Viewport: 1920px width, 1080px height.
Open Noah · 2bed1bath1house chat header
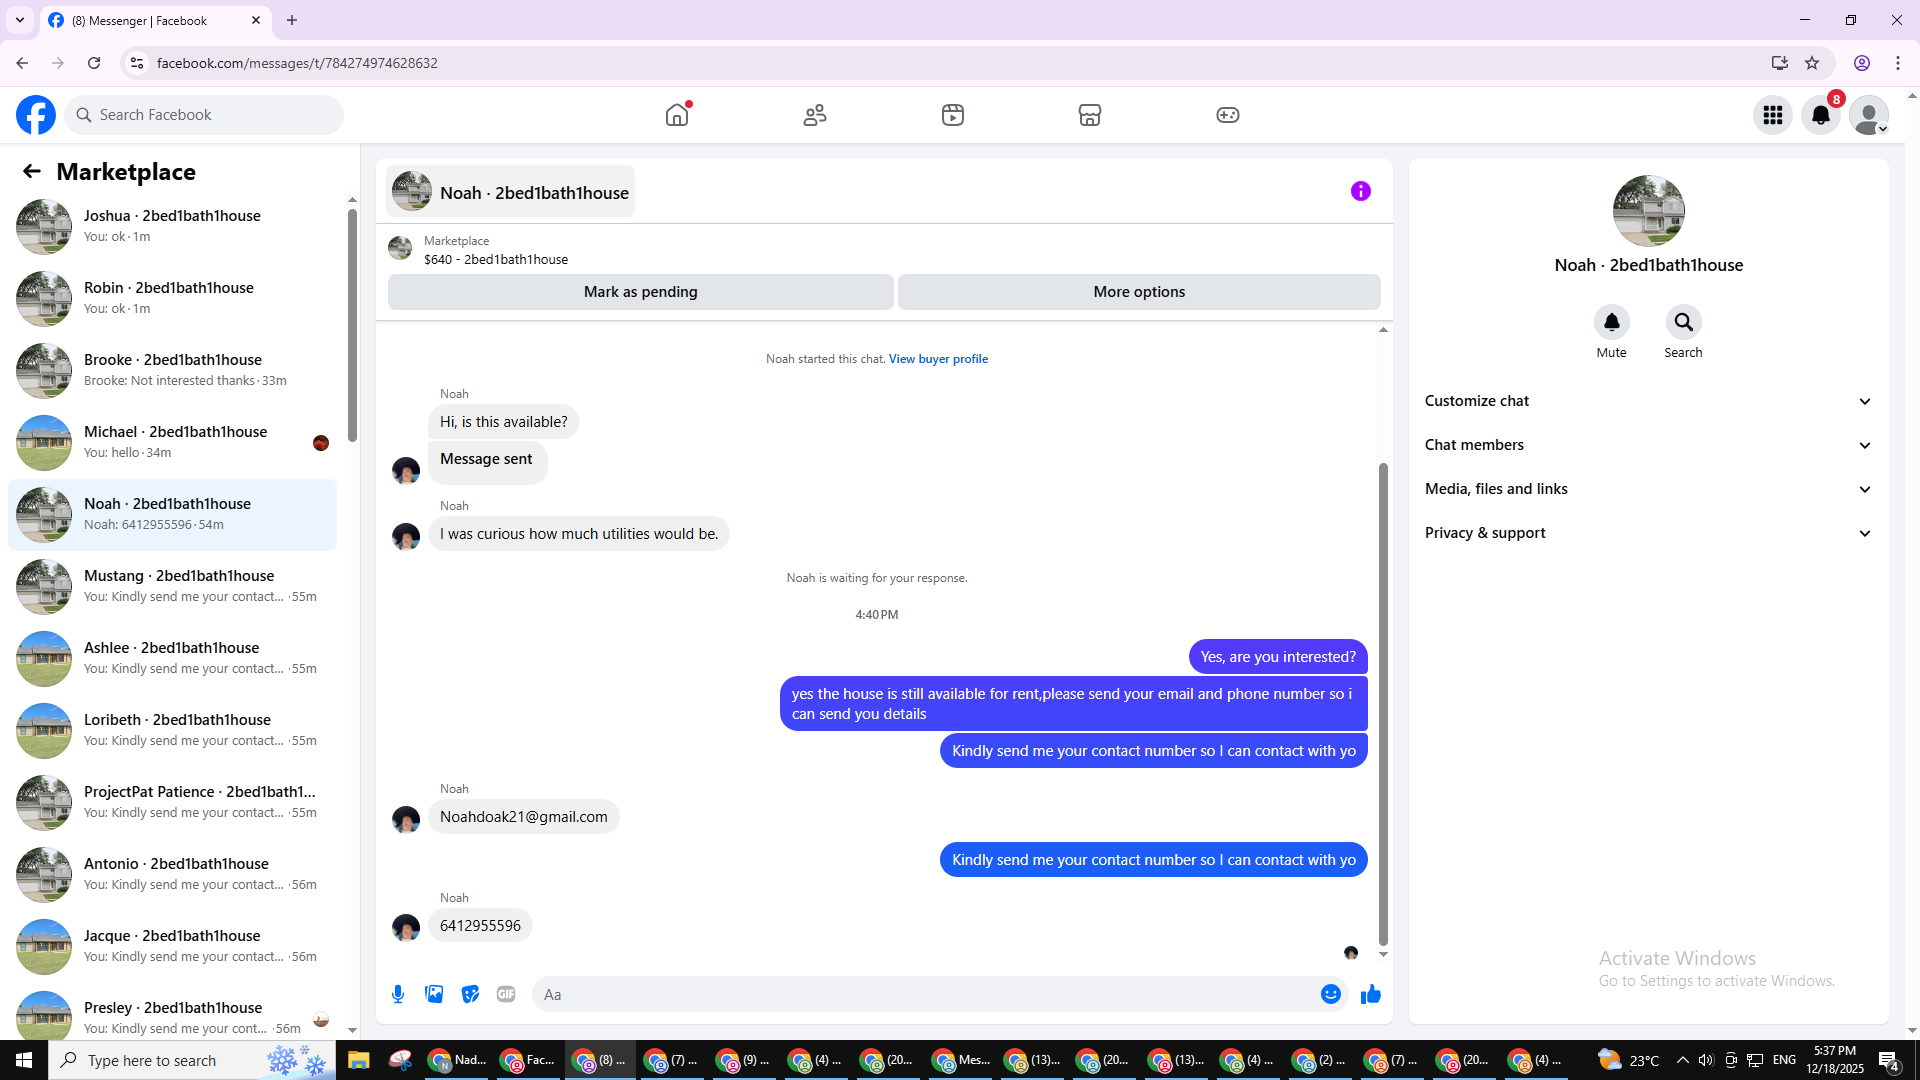(x=511, y=192)
